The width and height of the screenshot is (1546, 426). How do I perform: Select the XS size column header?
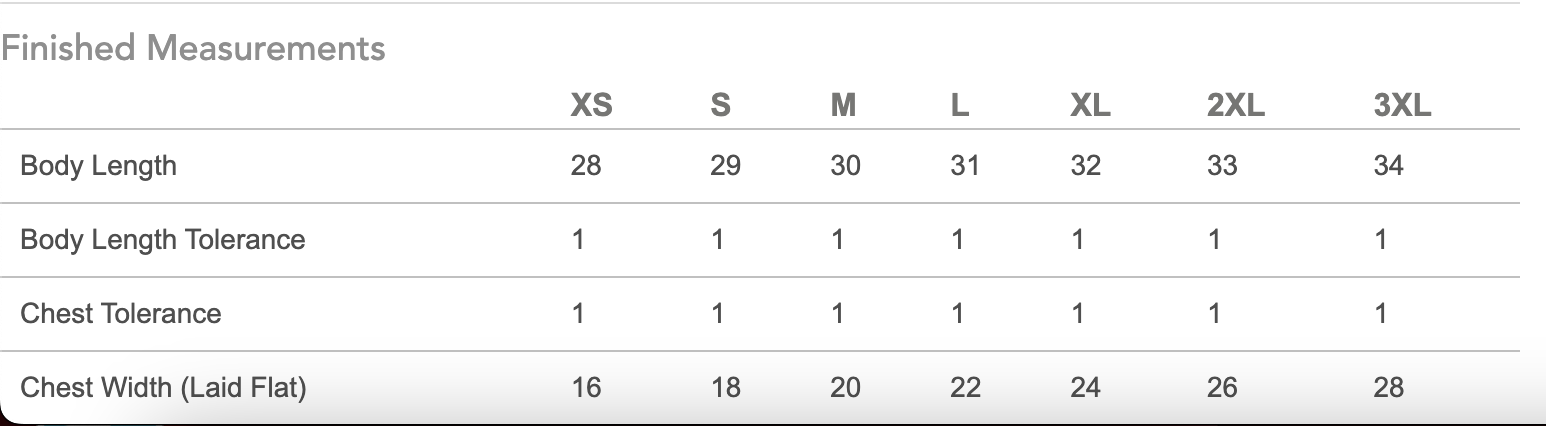(x=591, y=105)
